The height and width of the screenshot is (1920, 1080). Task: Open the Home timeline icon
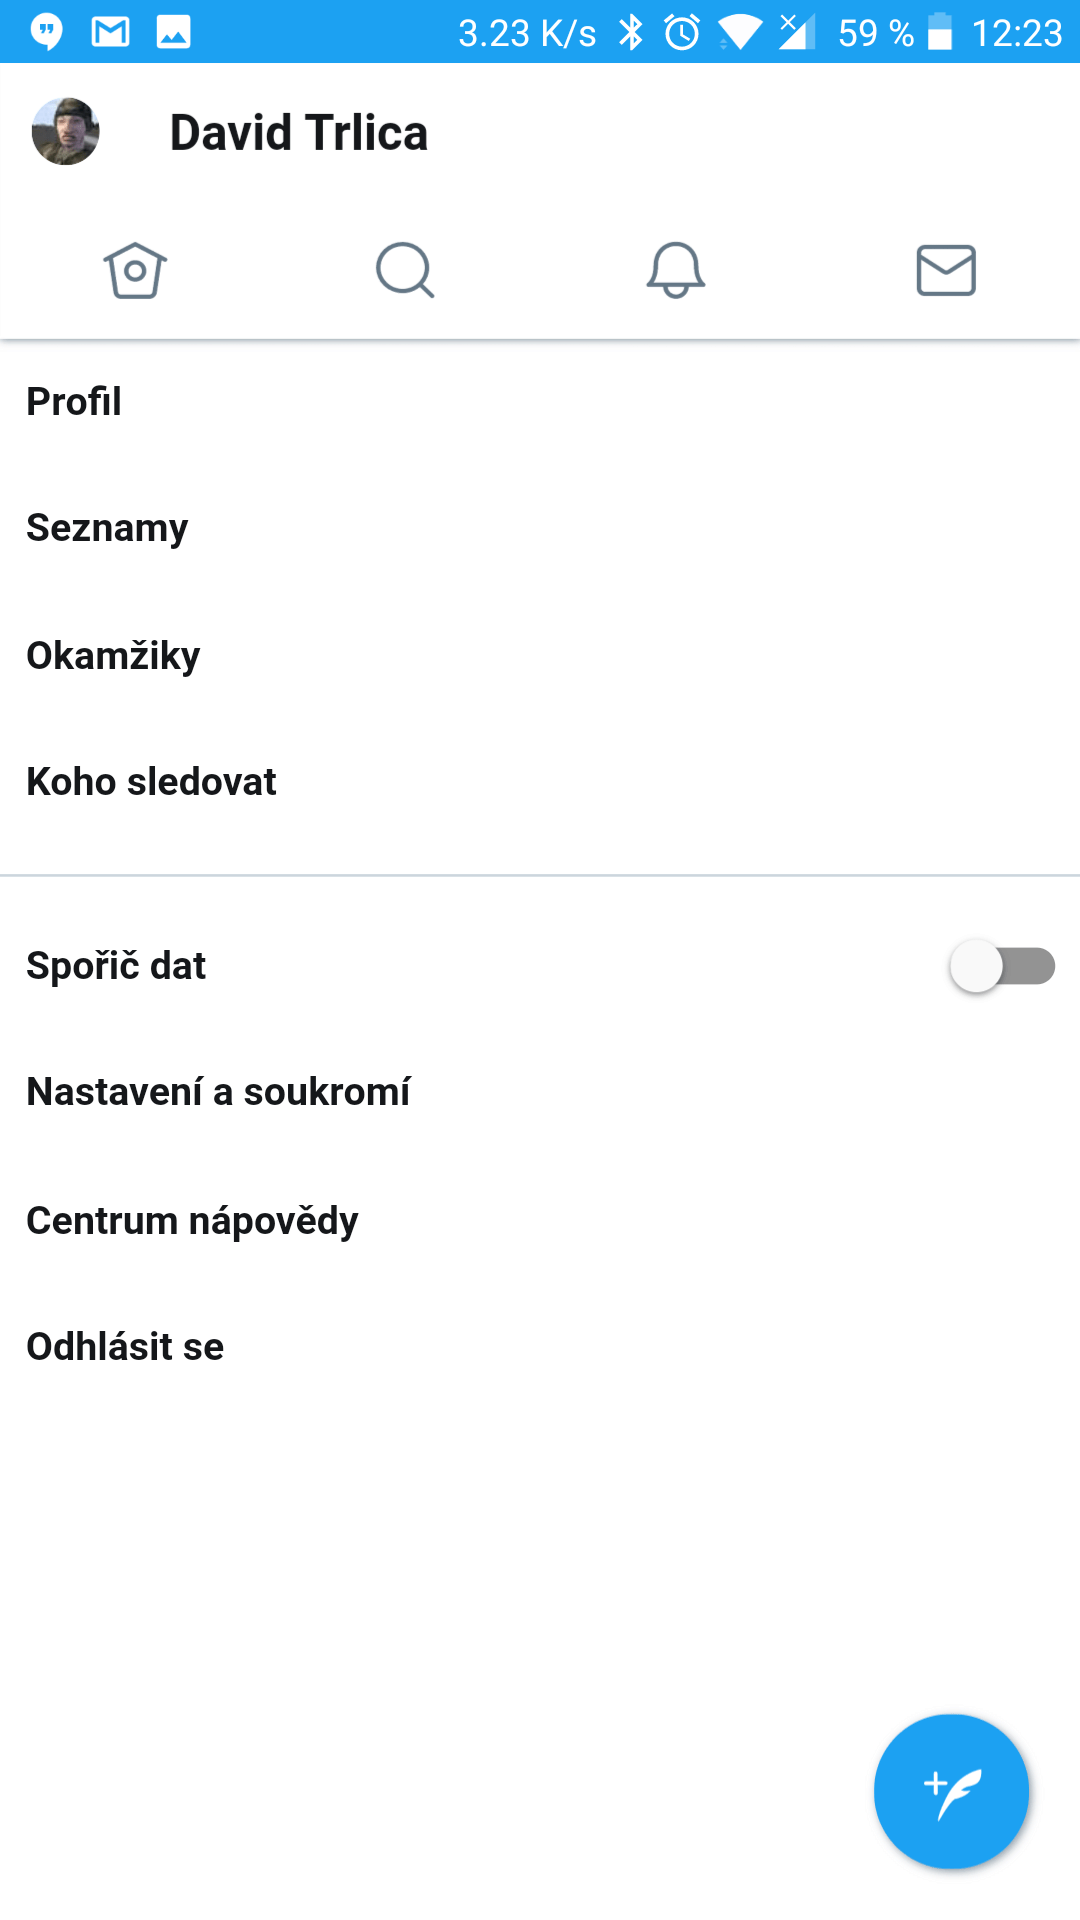(x=135, y=270)
